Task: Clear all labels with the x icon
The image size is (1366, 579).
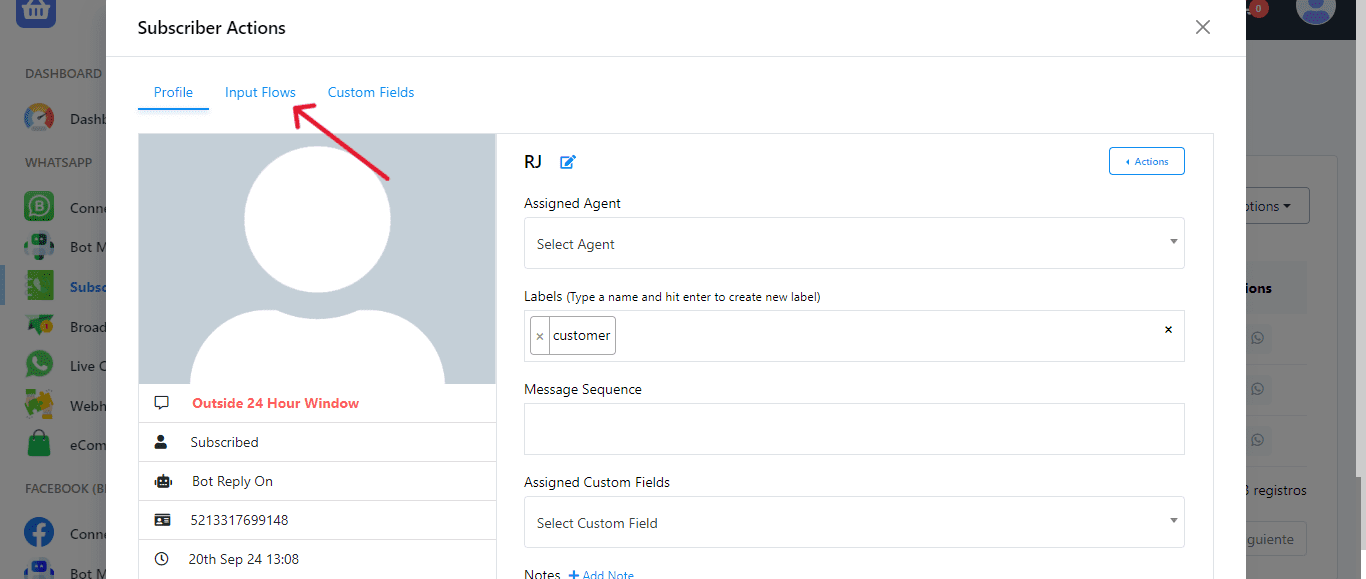Action: pos(1168,329)
